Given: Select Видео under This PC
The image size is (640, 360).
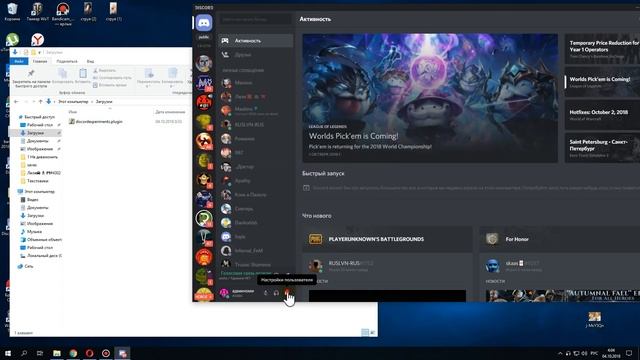Looking at the screenshot, I should tap(32, 200).
